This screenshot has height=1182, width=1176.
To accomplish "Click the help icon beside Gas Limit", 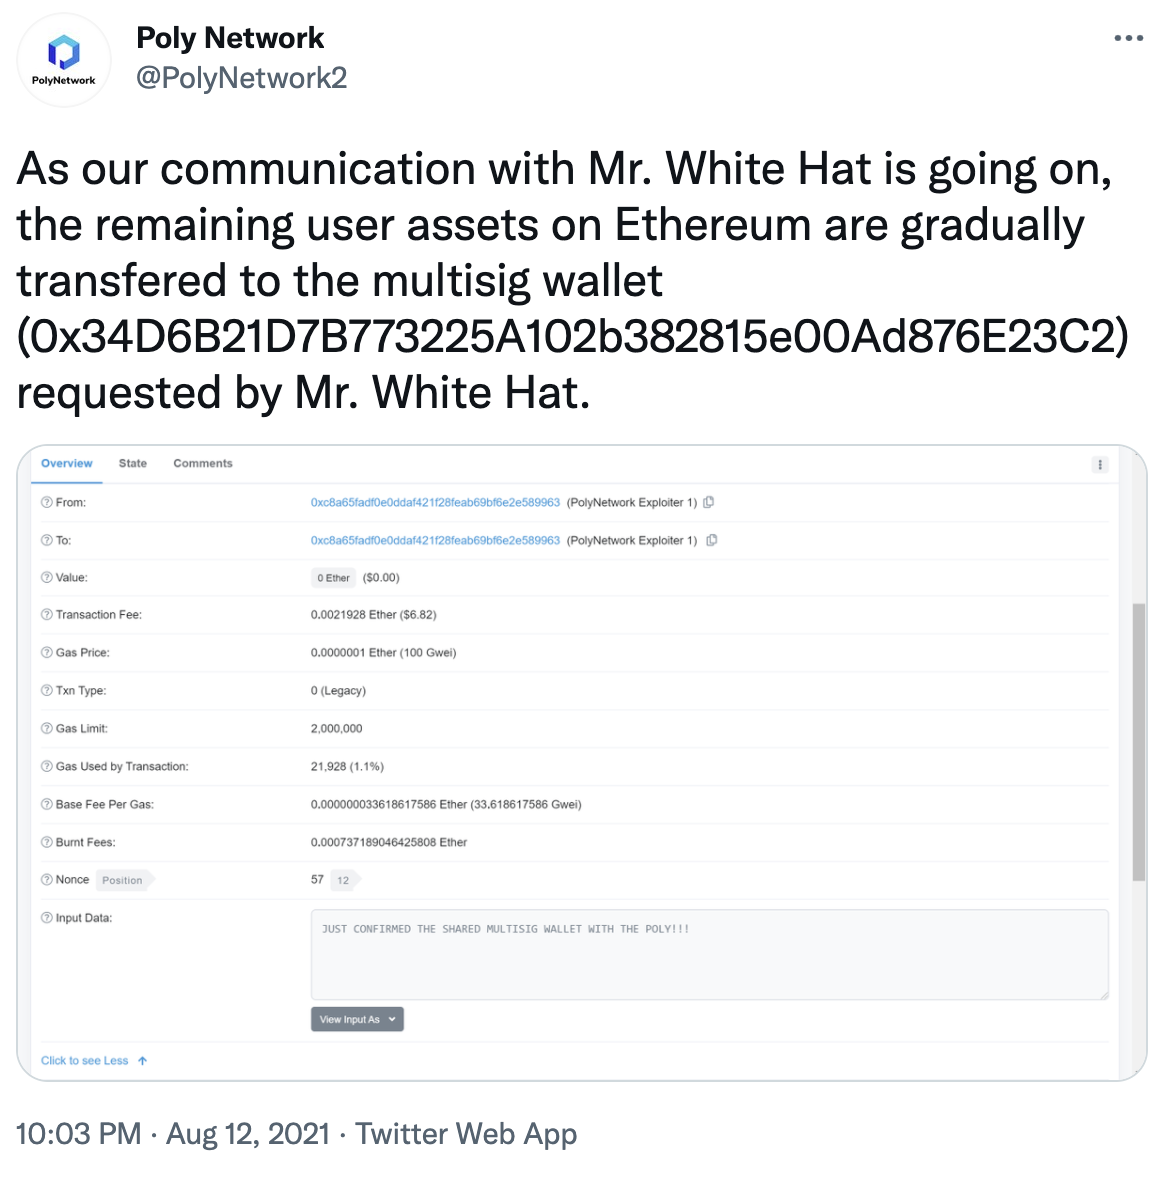I will tap(46, 729).
